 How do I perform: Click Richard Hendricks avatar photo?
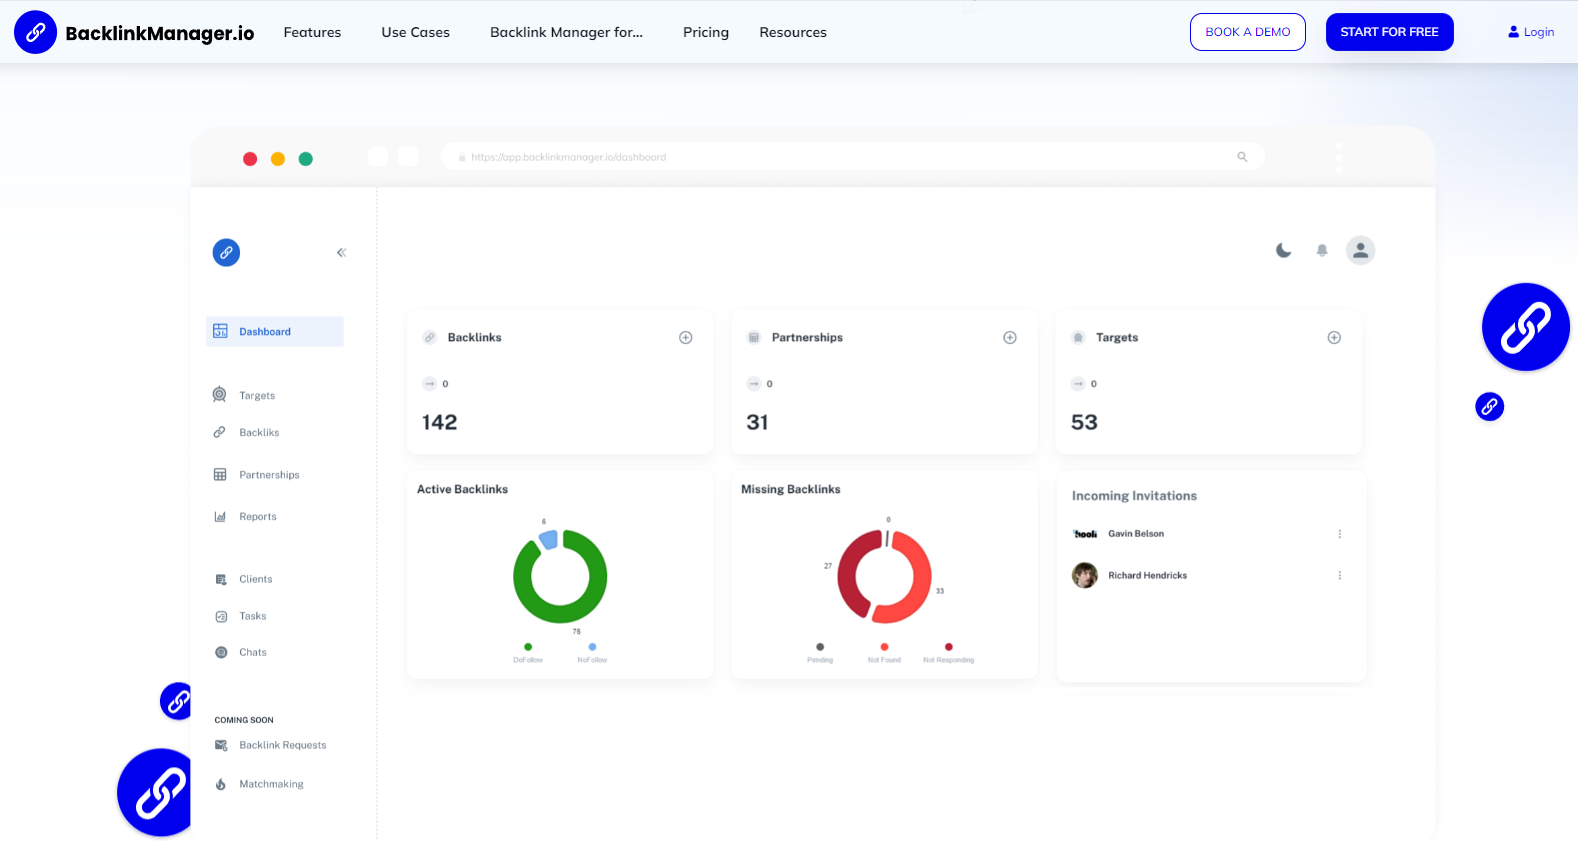[1085, 576]
